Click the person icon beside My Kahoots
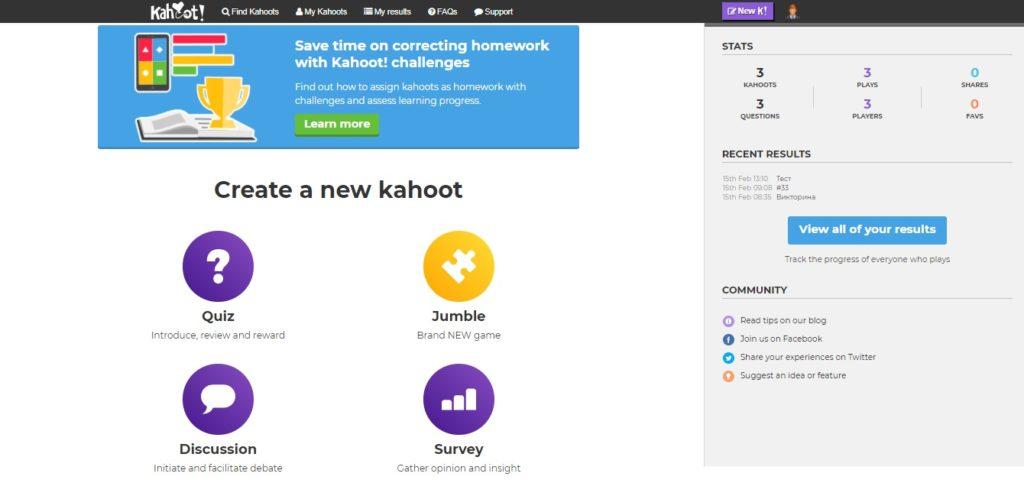1024x483 pixels. [299, 12]
